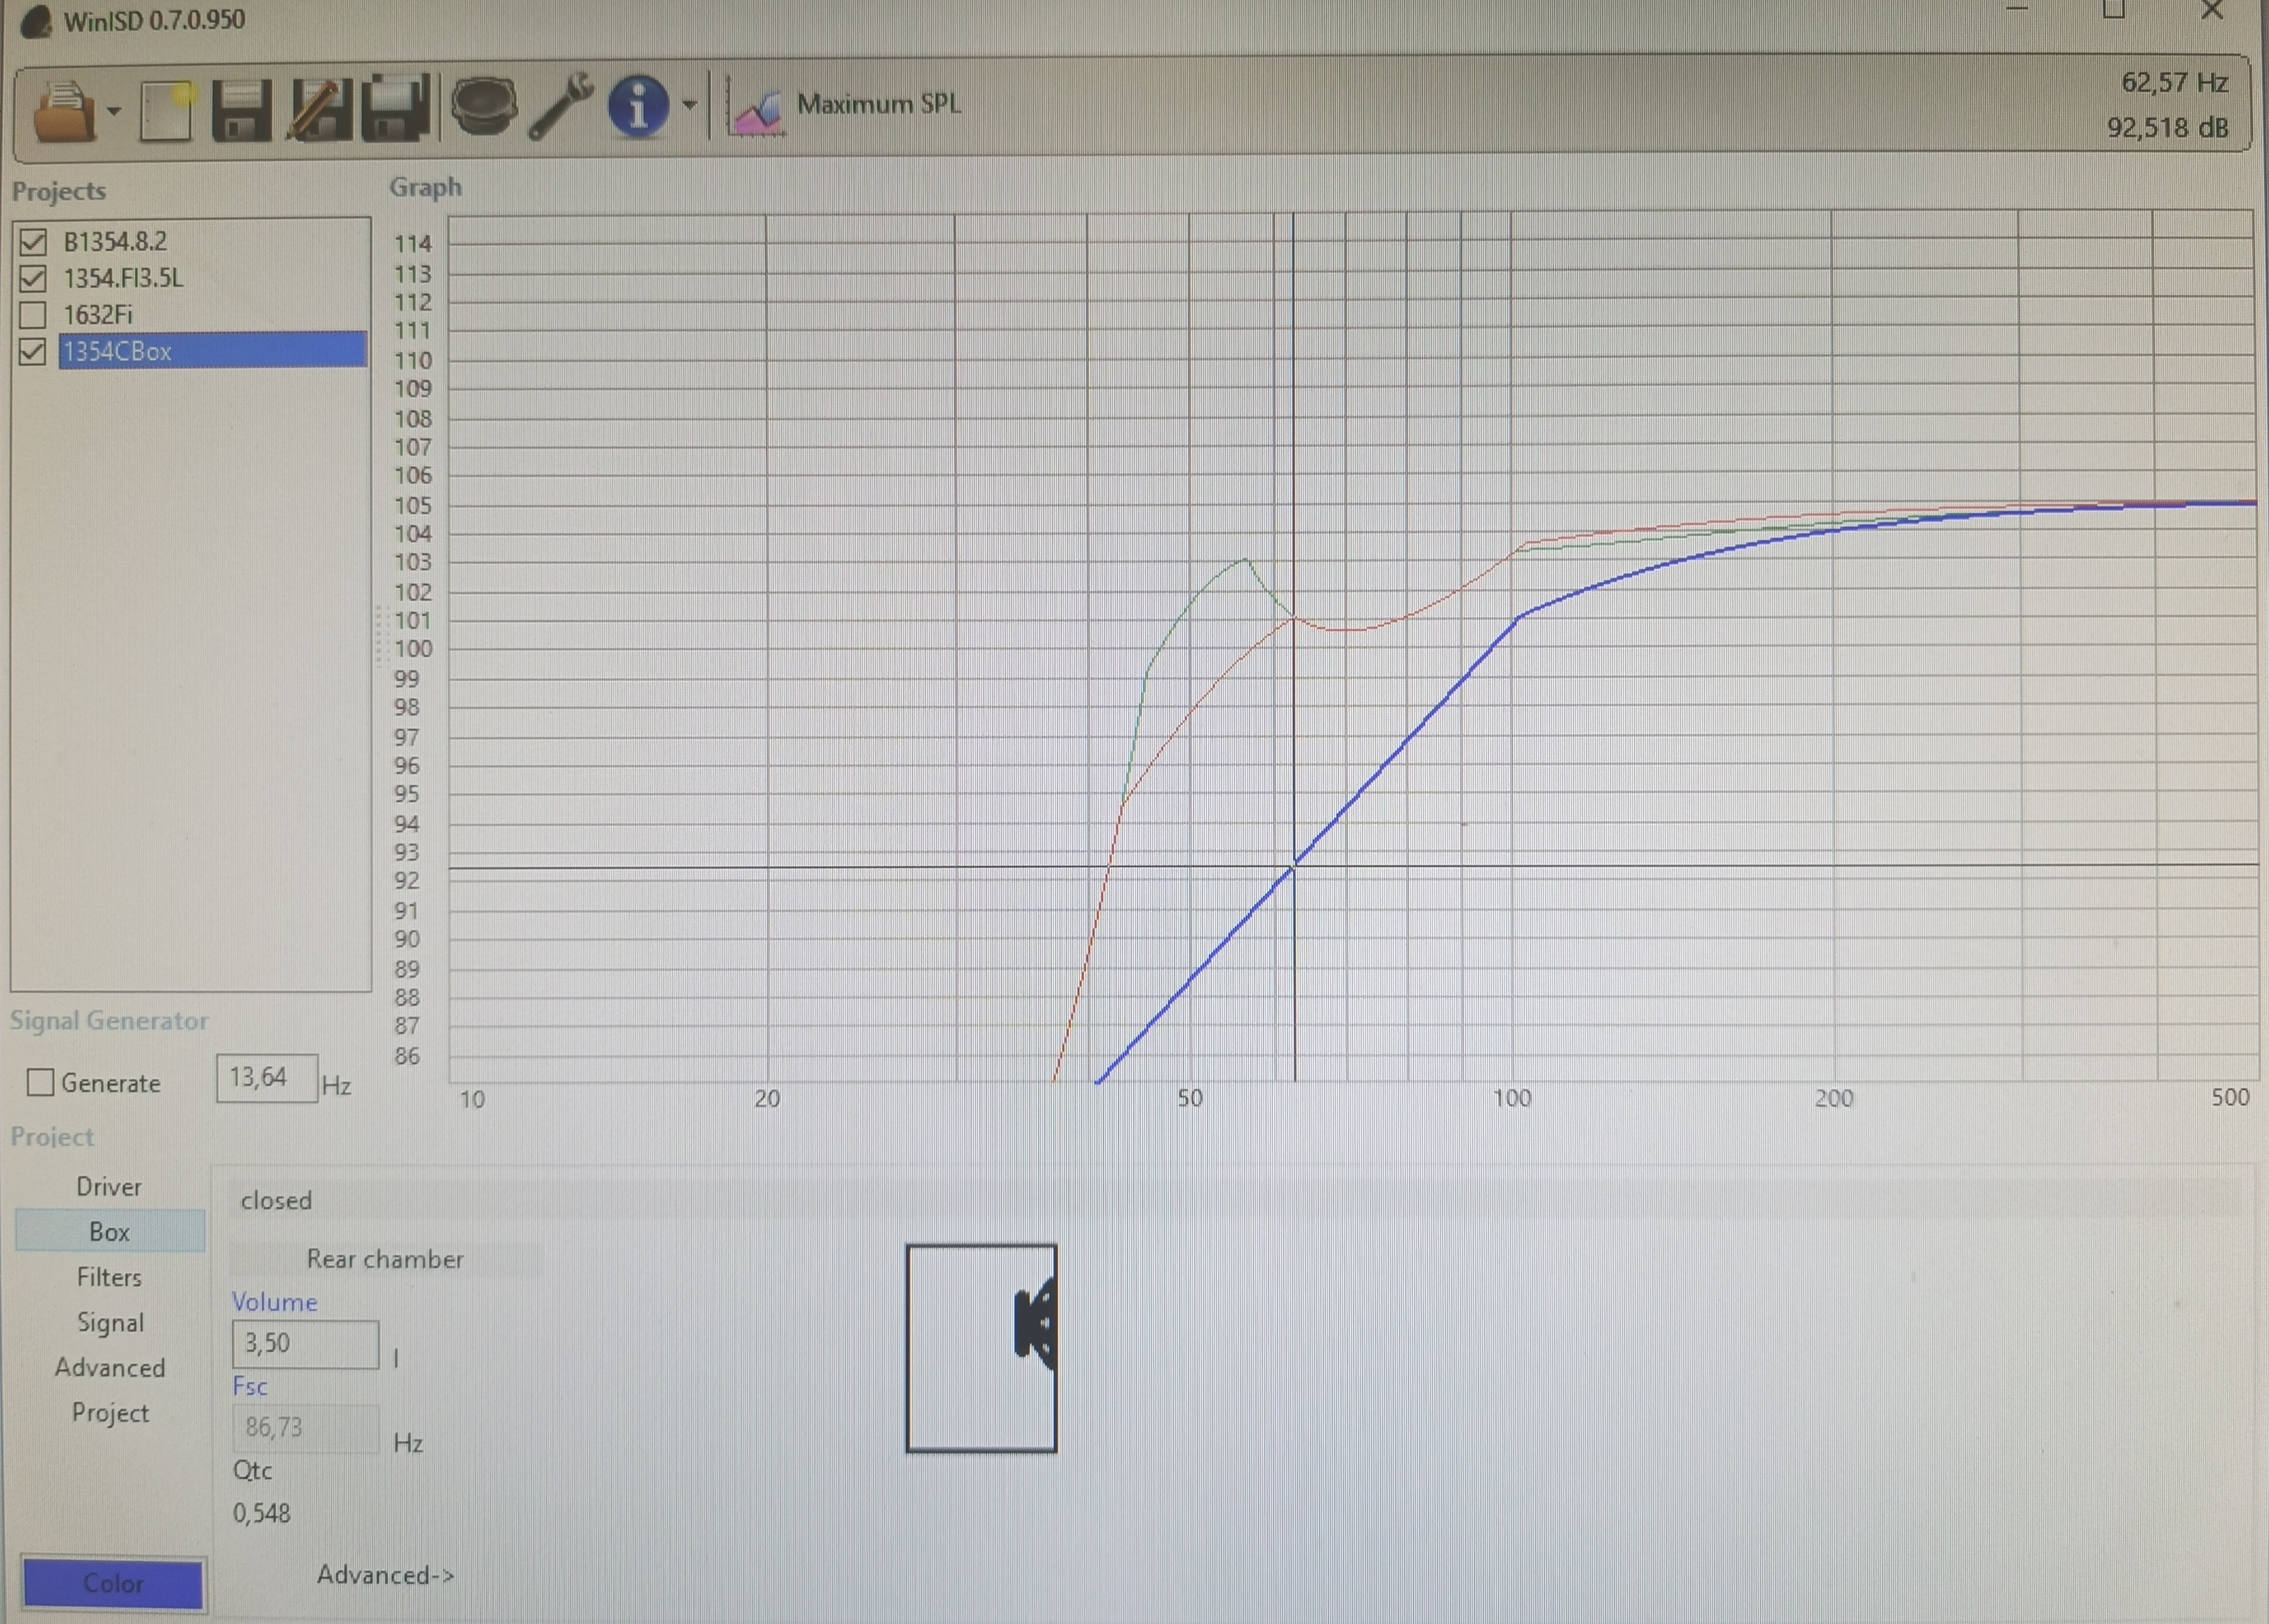Viewport: 2269px width, 1624px height.
Task: Switch to the Filters tab
Action: (109, 1277)
